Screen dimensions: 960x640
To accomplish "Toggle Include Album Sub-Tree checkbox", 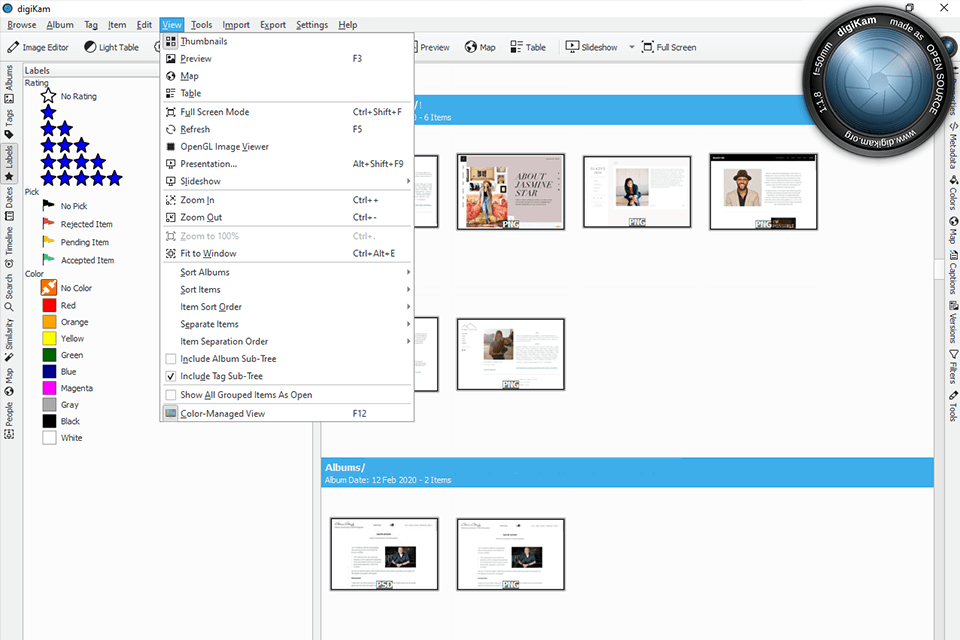I will 171,359.
